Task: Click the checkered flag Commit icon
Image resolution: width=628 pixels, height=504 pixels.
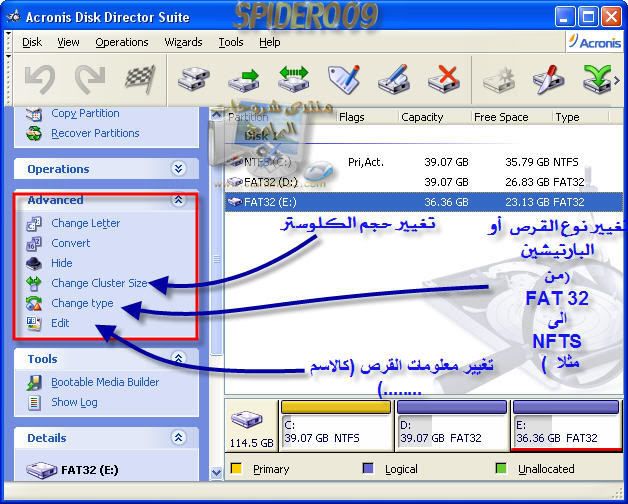Action: coord(140,79)
